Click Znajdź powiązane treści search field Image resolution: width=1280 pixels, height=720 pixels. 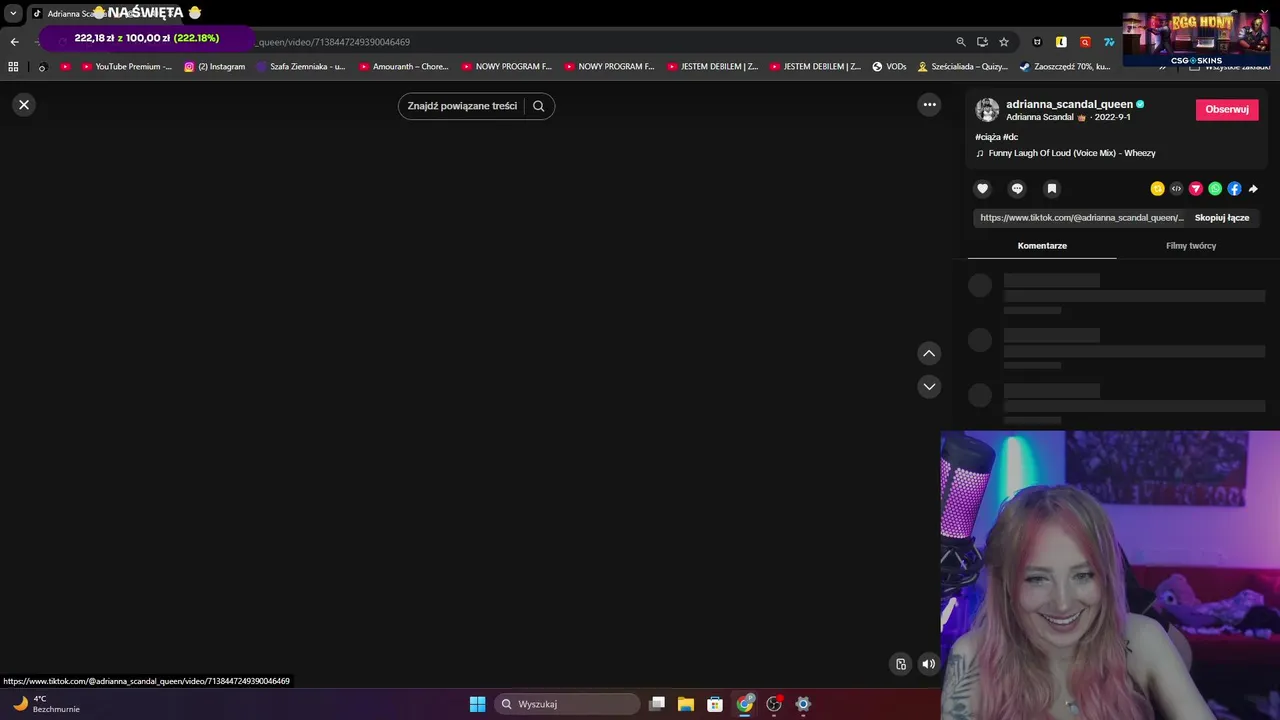point(462,106)
